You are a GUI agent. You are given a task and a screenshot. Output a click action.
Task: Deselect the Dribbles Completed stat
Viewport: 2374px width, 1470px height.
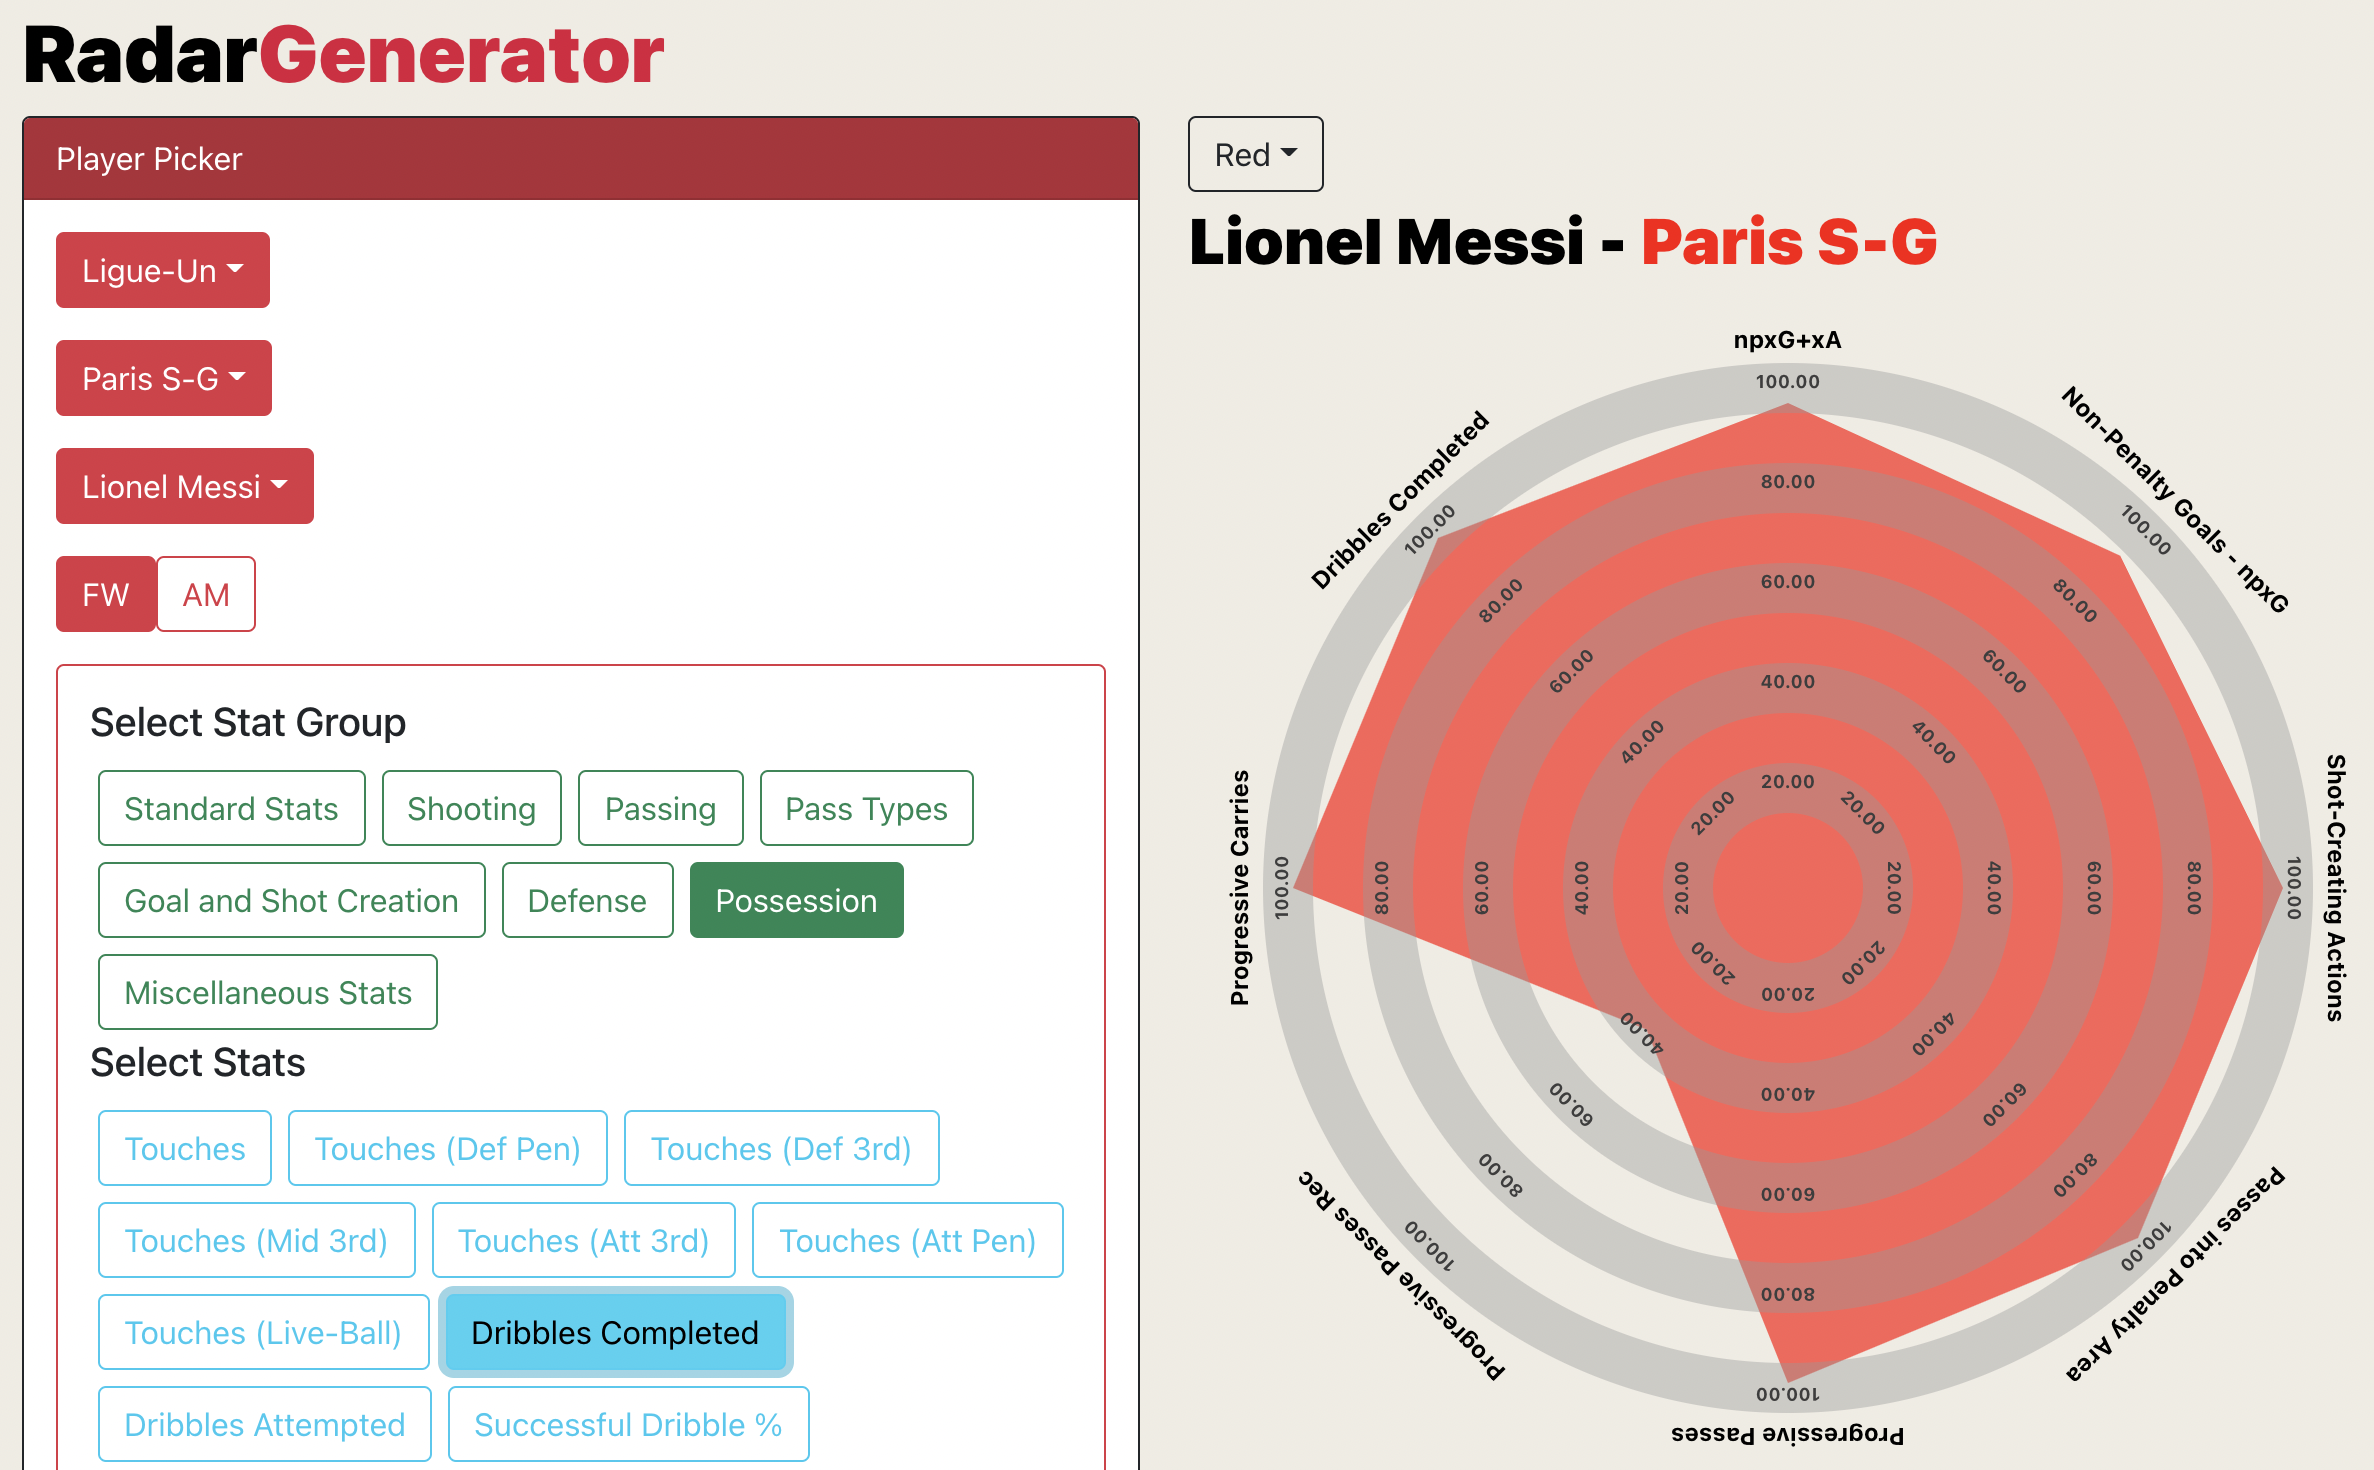[x=614, y=1332]
